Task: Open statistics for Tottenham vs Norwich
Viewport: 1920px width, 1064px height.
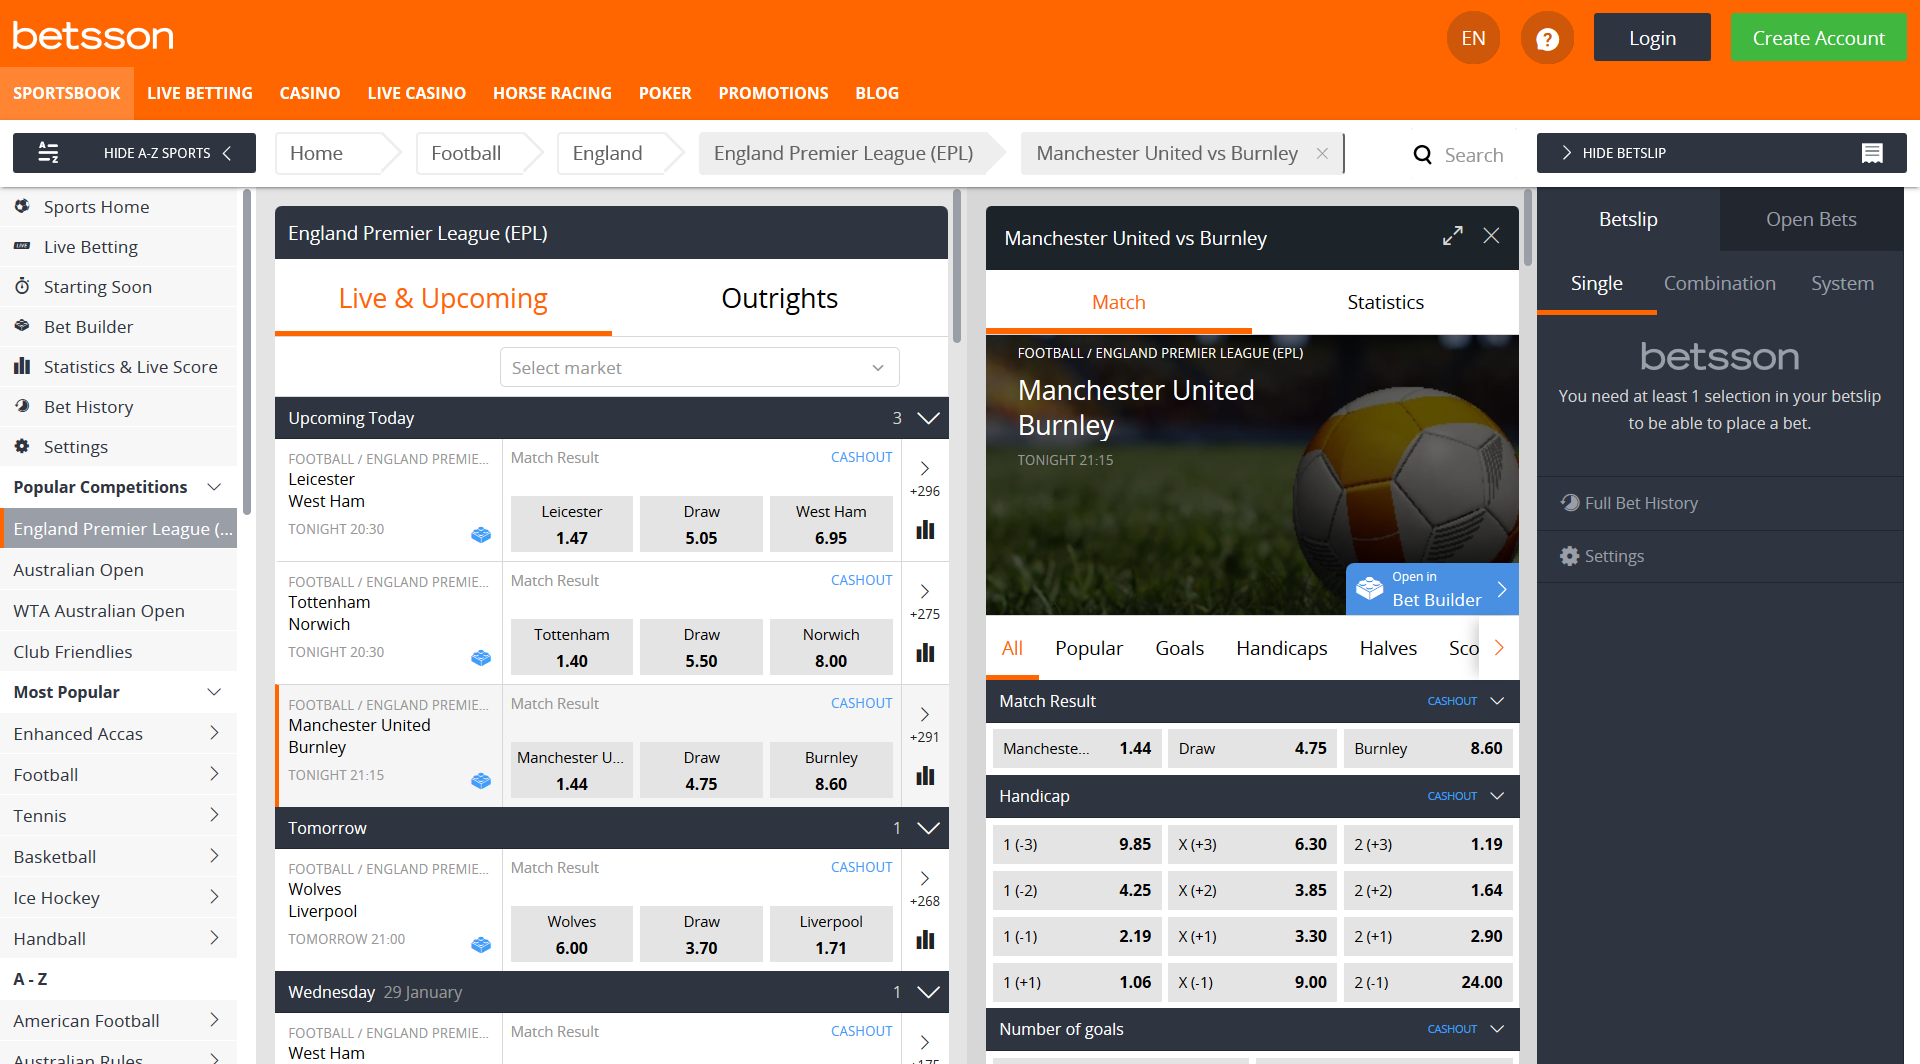Action: (925, 653)
